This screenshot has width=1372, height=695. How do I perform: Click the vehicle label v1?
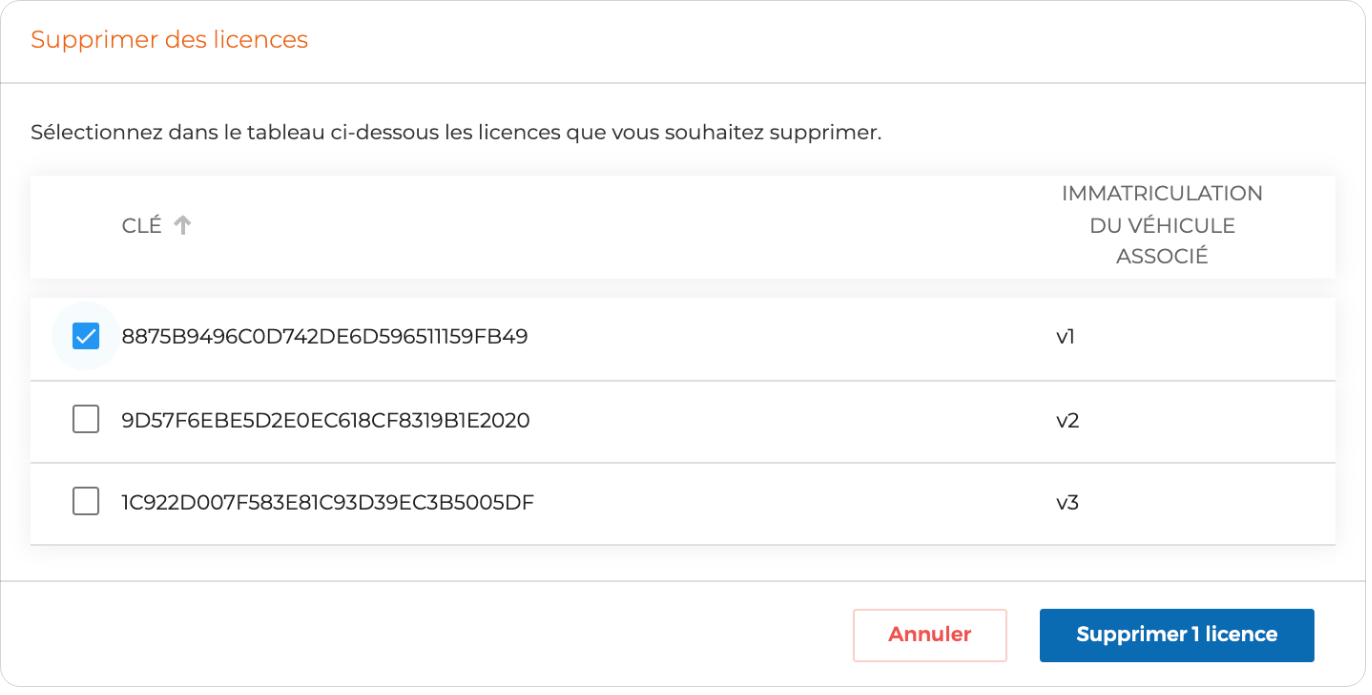(x=1066, y=336)
